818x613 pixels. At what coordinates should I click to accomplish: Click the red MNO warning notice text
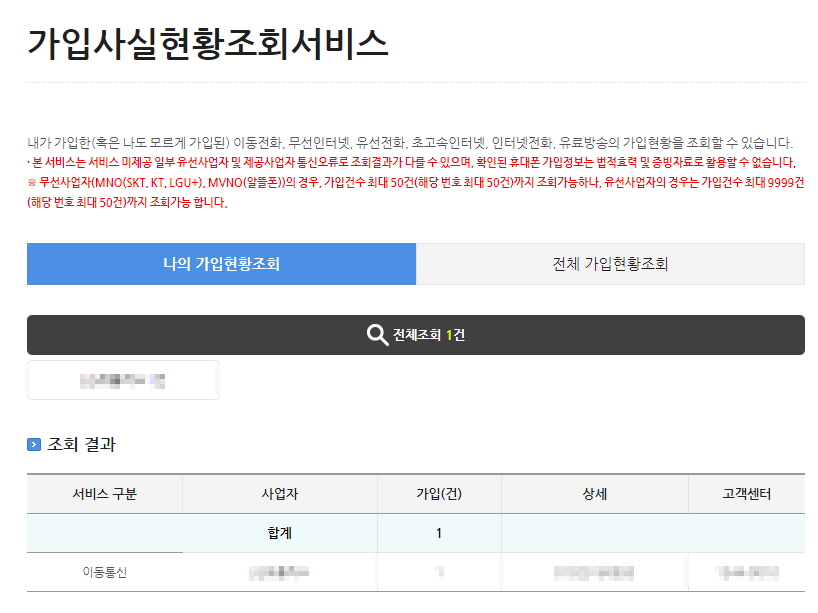[400, 190]
